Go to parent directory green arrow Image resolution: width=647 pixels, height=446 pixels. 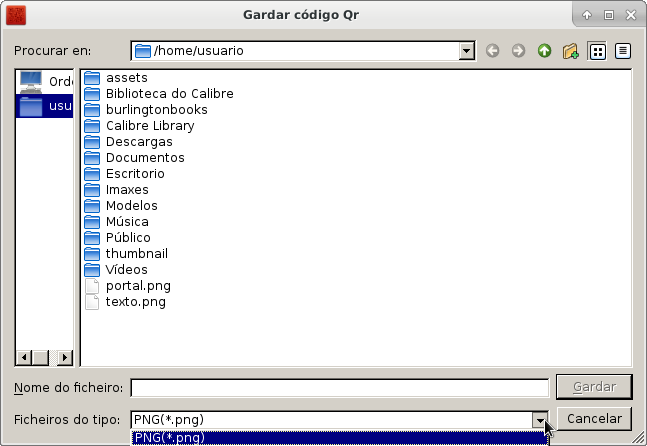pos(545,51)
